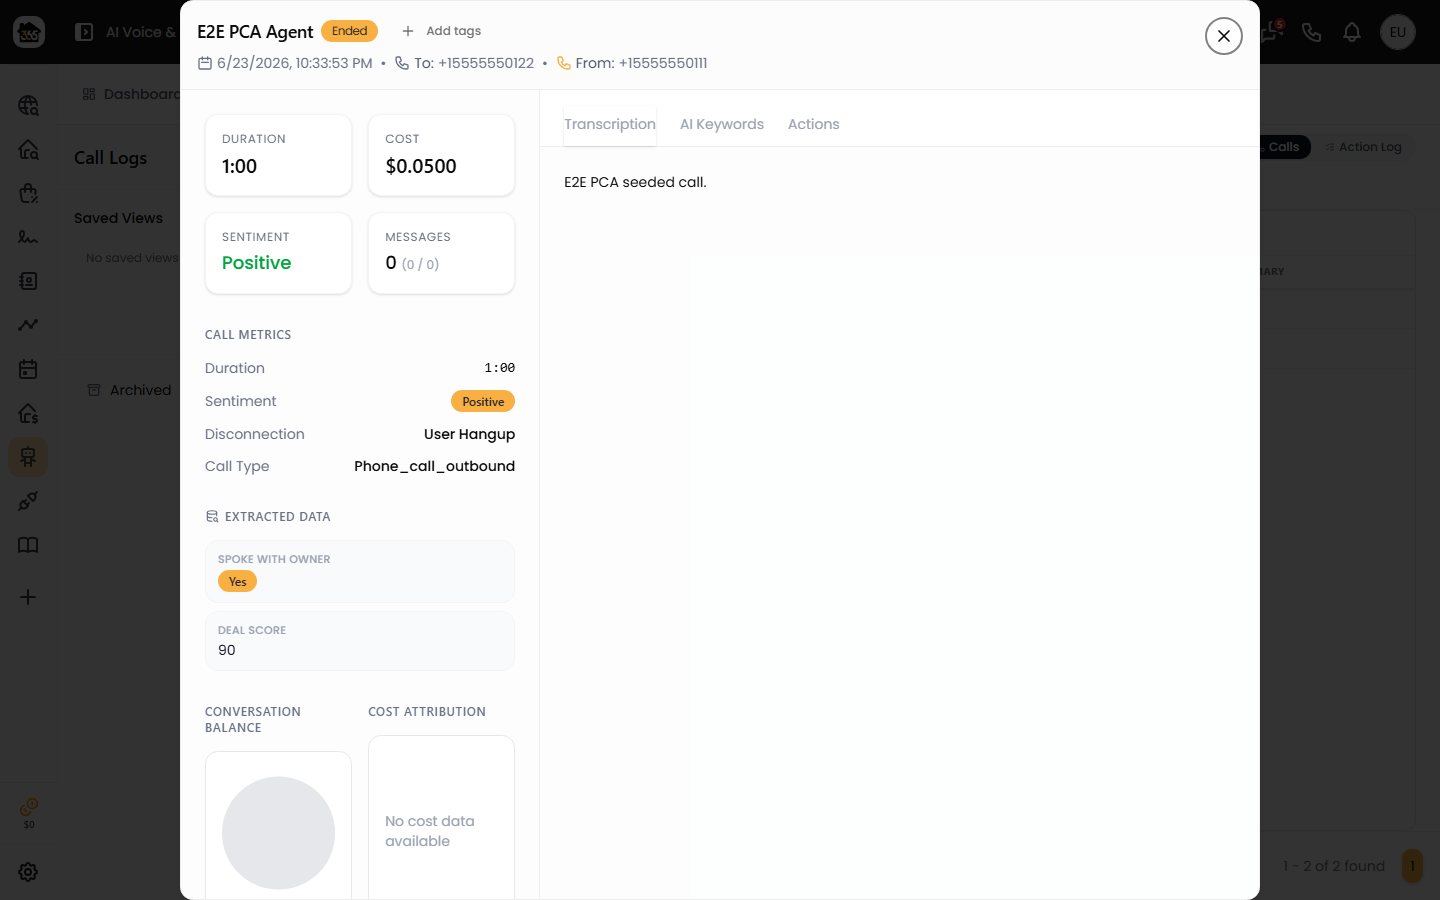Screen dimensions: 1440x900
Task: Click the AI agent robot sidebar icon
Action: click(28, 457)
